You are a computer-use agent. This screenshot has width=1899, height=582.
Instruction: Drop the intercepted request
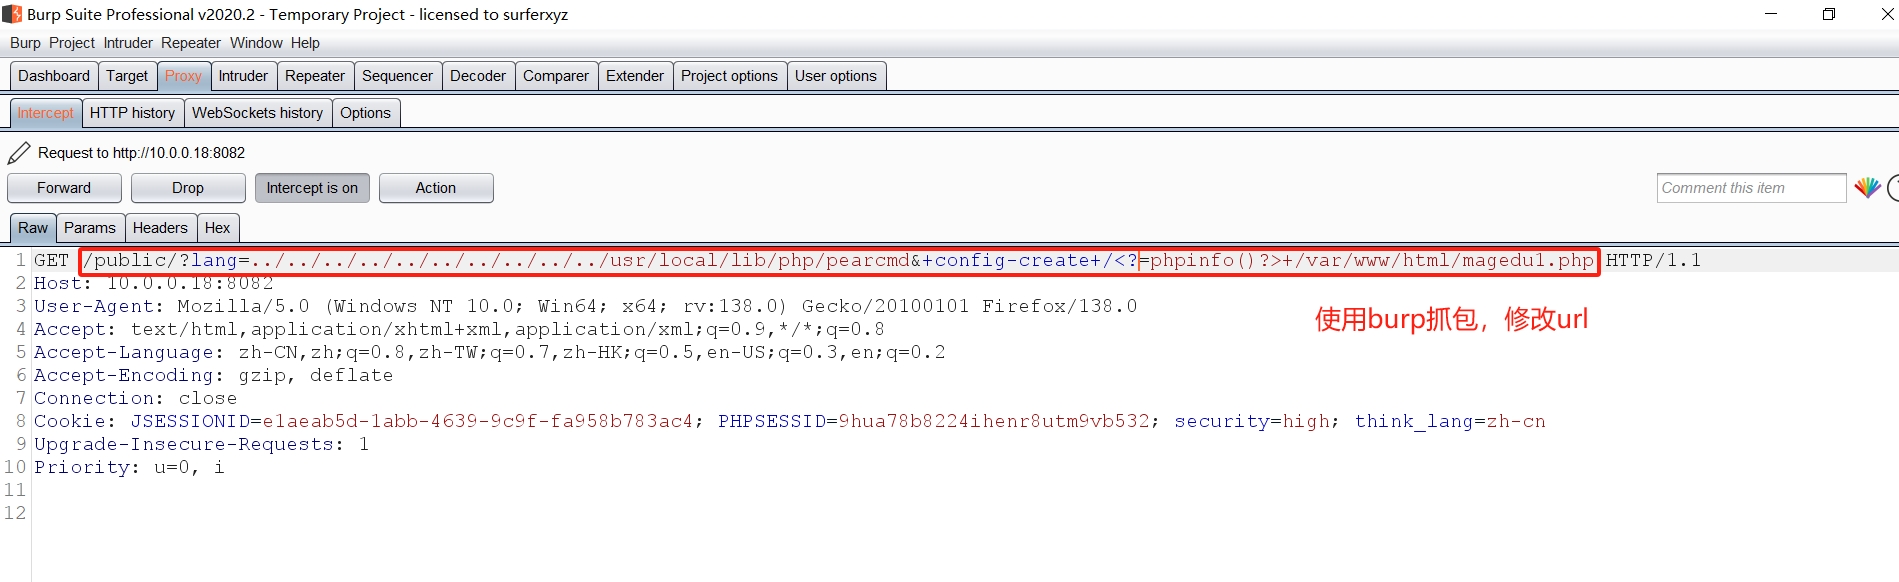tap(188, 188)
